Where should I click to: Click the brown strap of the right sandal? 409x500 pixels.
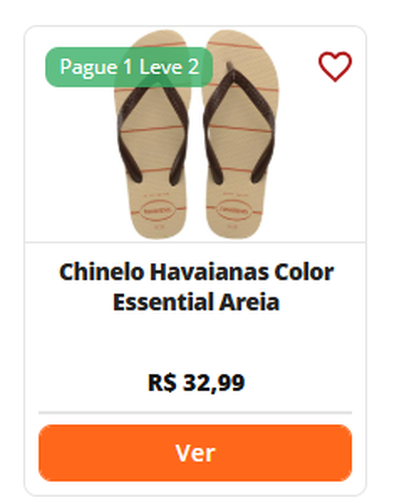coord(239,123)
